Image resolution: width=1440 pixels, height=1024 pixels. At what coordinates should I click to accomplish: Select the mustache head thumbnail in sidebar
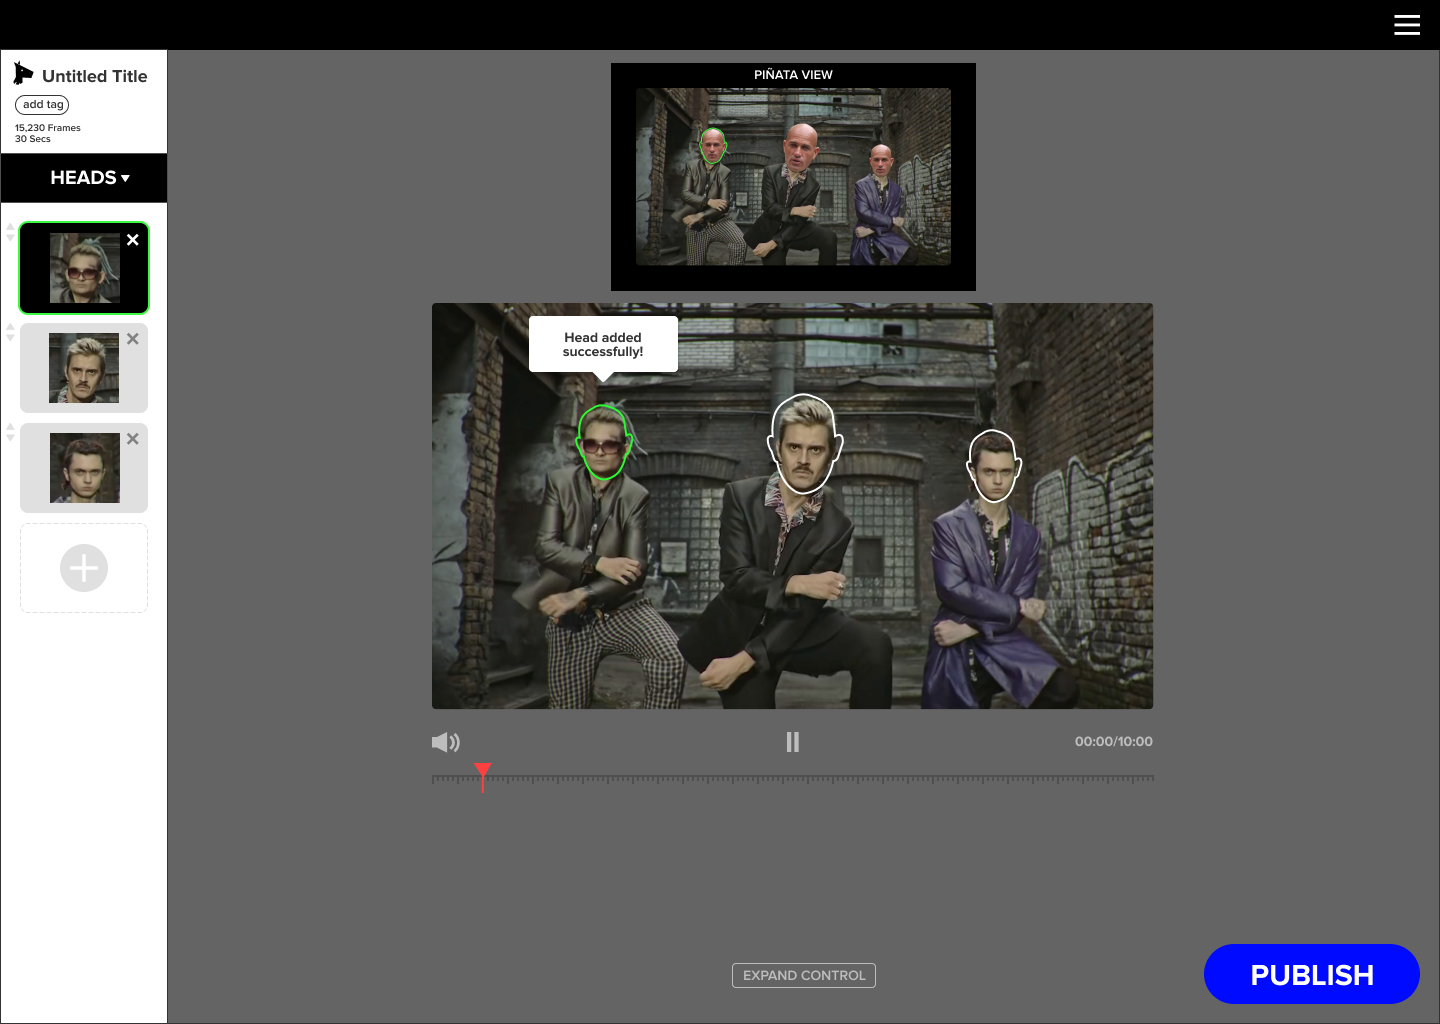(x=84, y=368)
